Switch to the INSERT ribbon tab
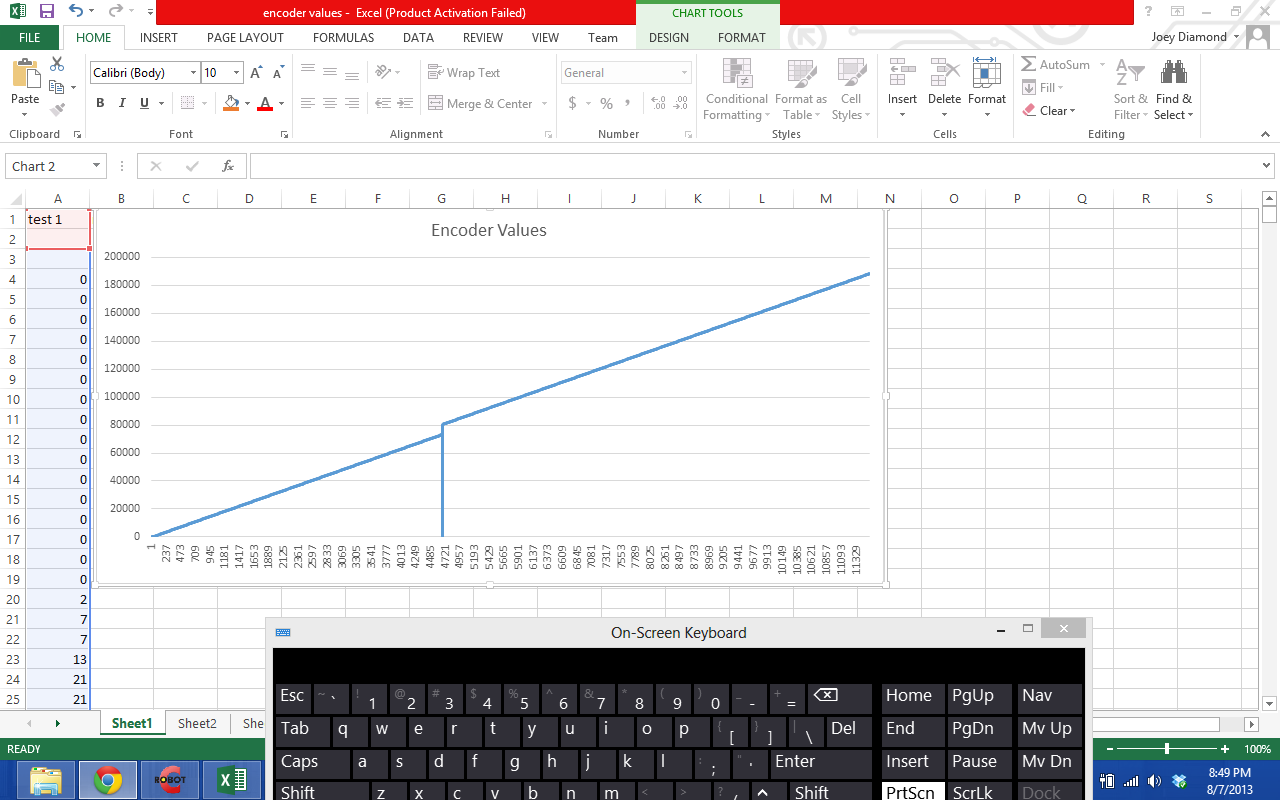The height and width of the screenshot is (800, 1280). 159,37
